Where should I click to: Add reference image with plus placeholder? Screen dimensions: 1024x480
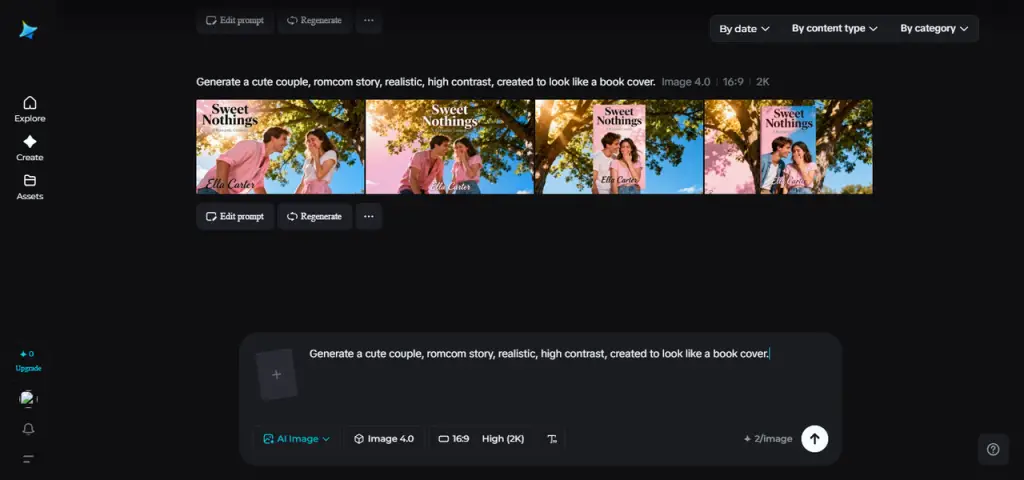point(277,374)
